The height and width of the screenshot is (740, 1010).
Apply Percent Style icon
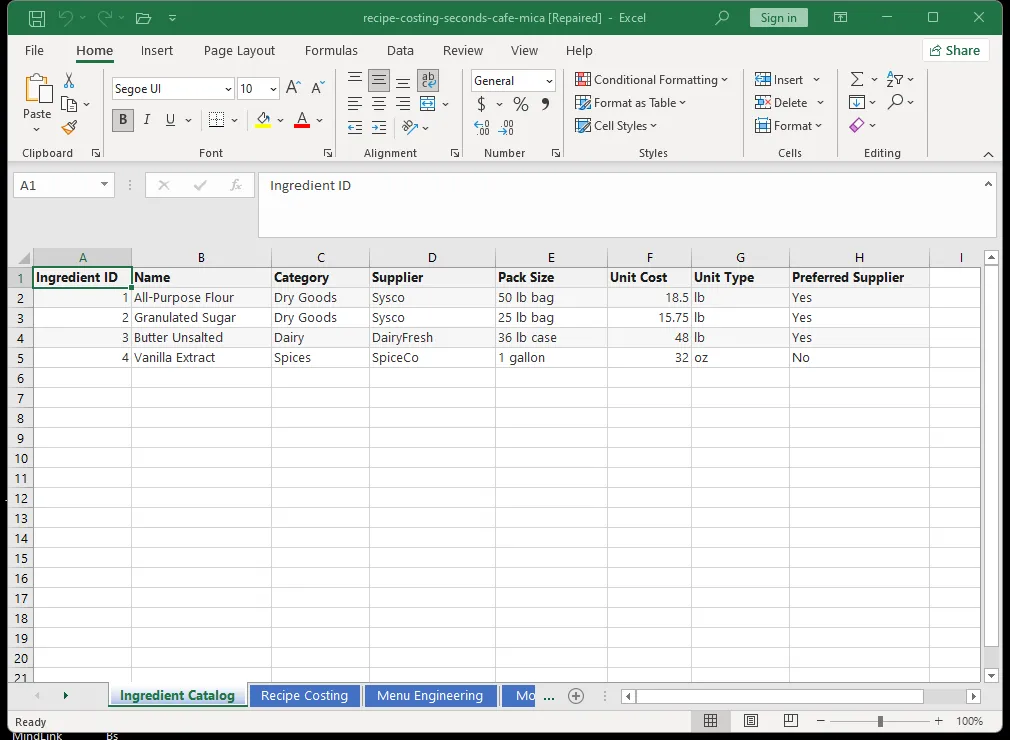[520, 104]
